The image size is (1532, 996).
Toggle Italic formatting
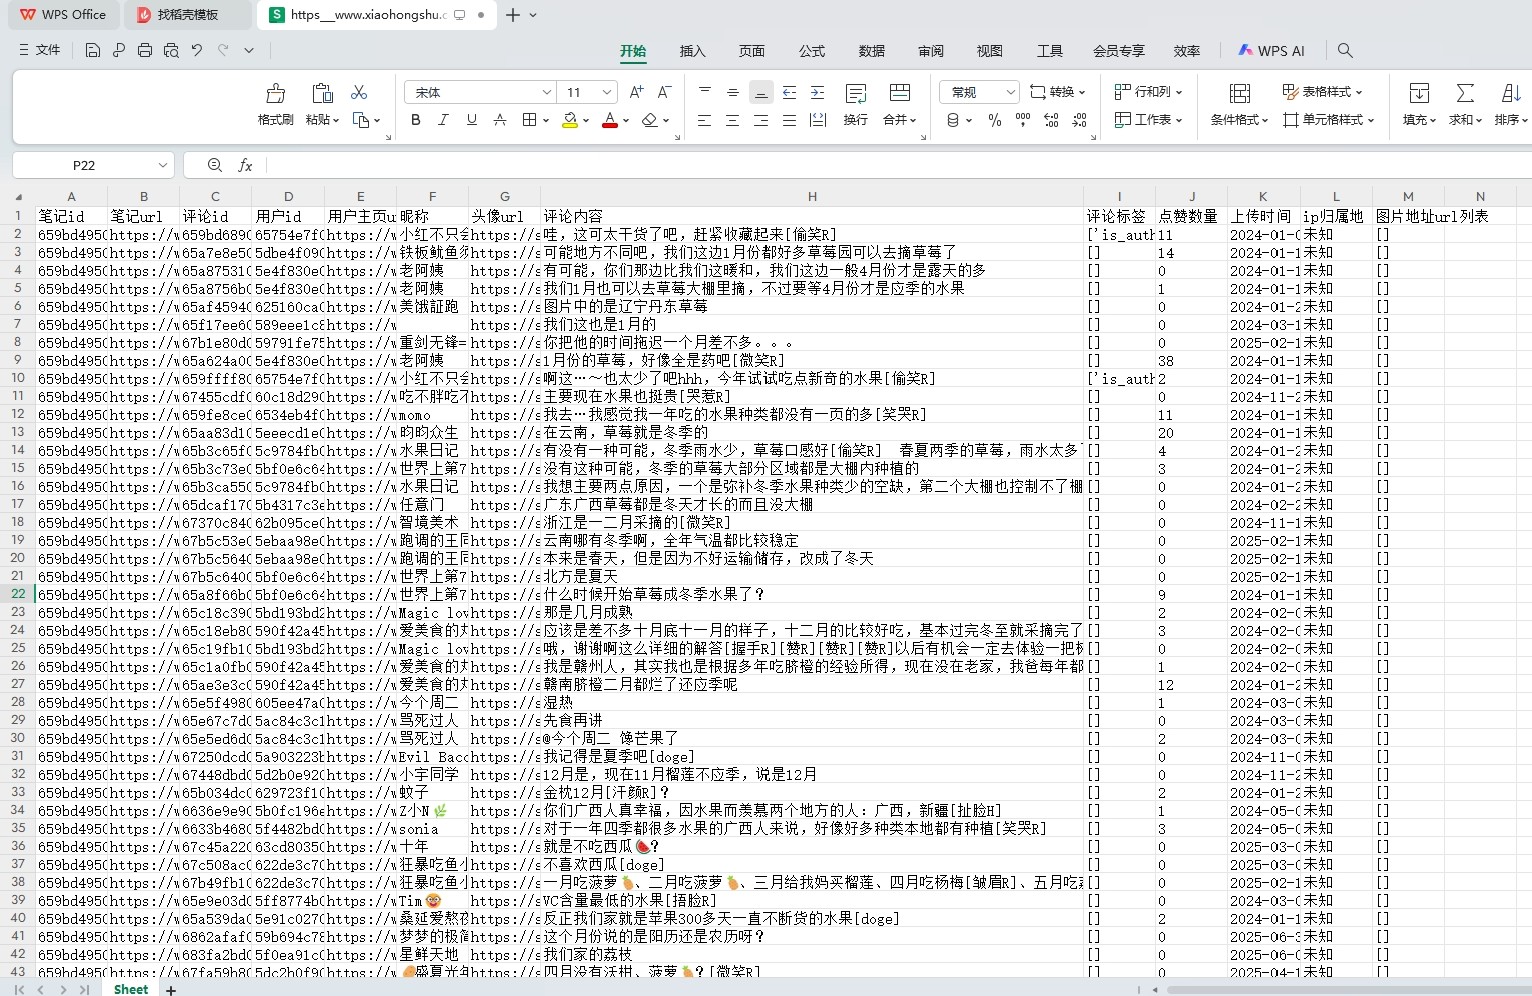pos(443,120)
